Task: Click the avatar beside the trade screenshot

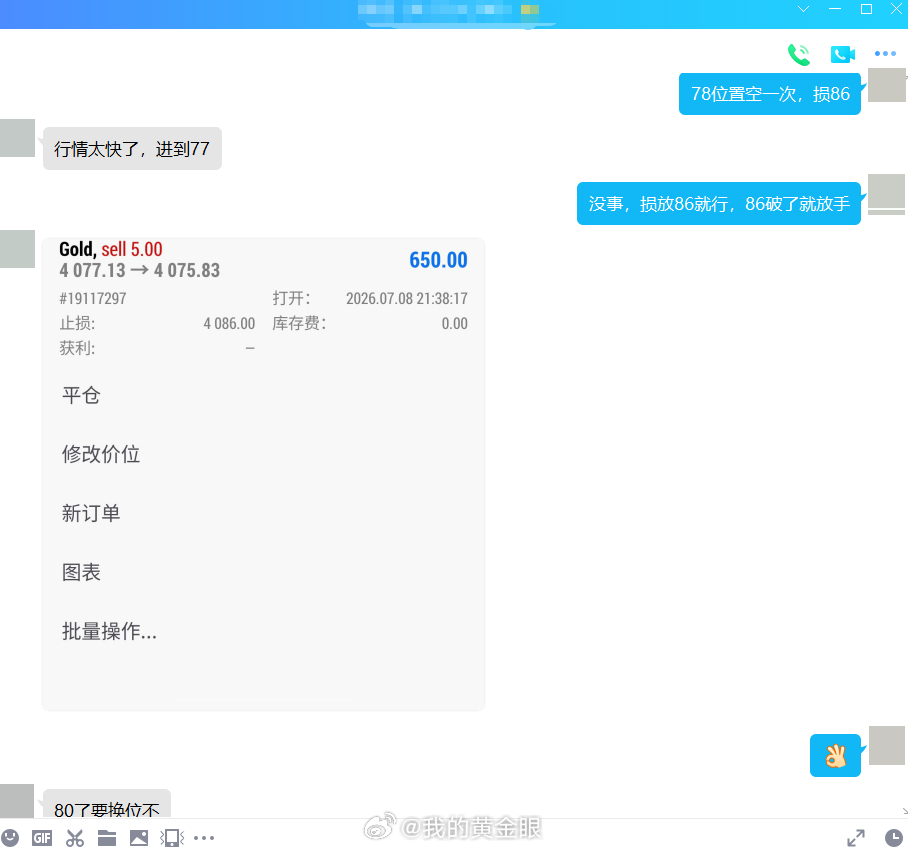Action: coord(17,249)
